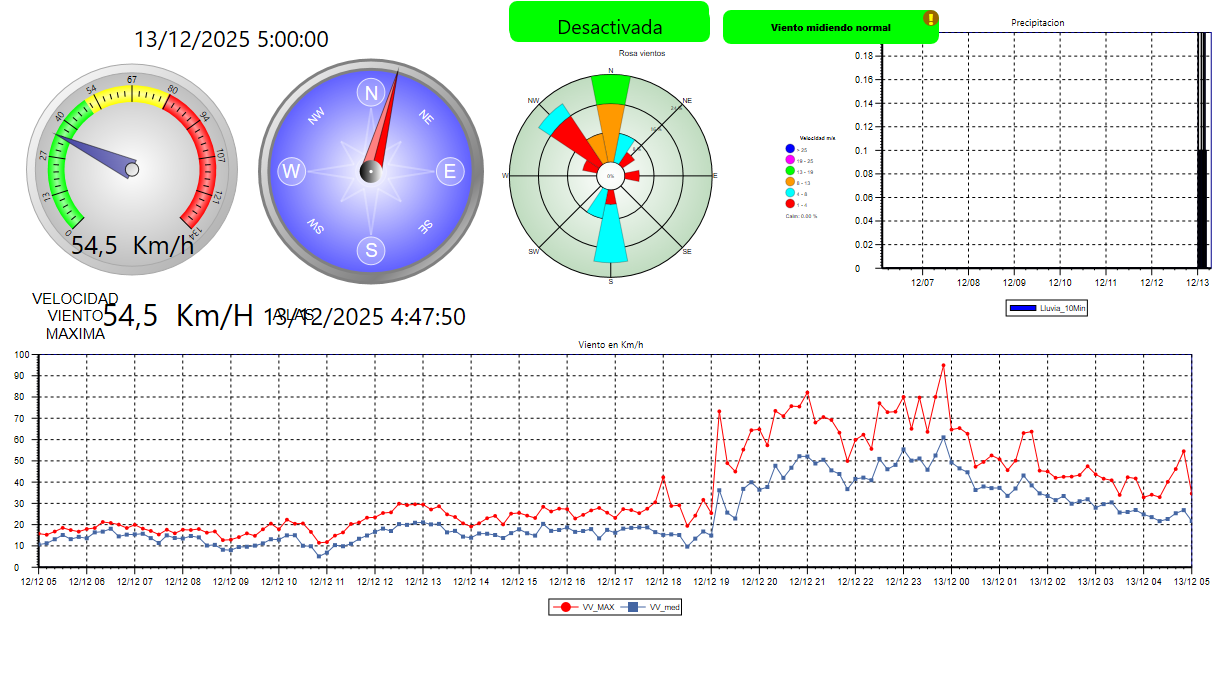Viewport: 1230px width, 692px height.
Task: Click the red 1-4 velocity legend dot
Action: tap(790, 204)
